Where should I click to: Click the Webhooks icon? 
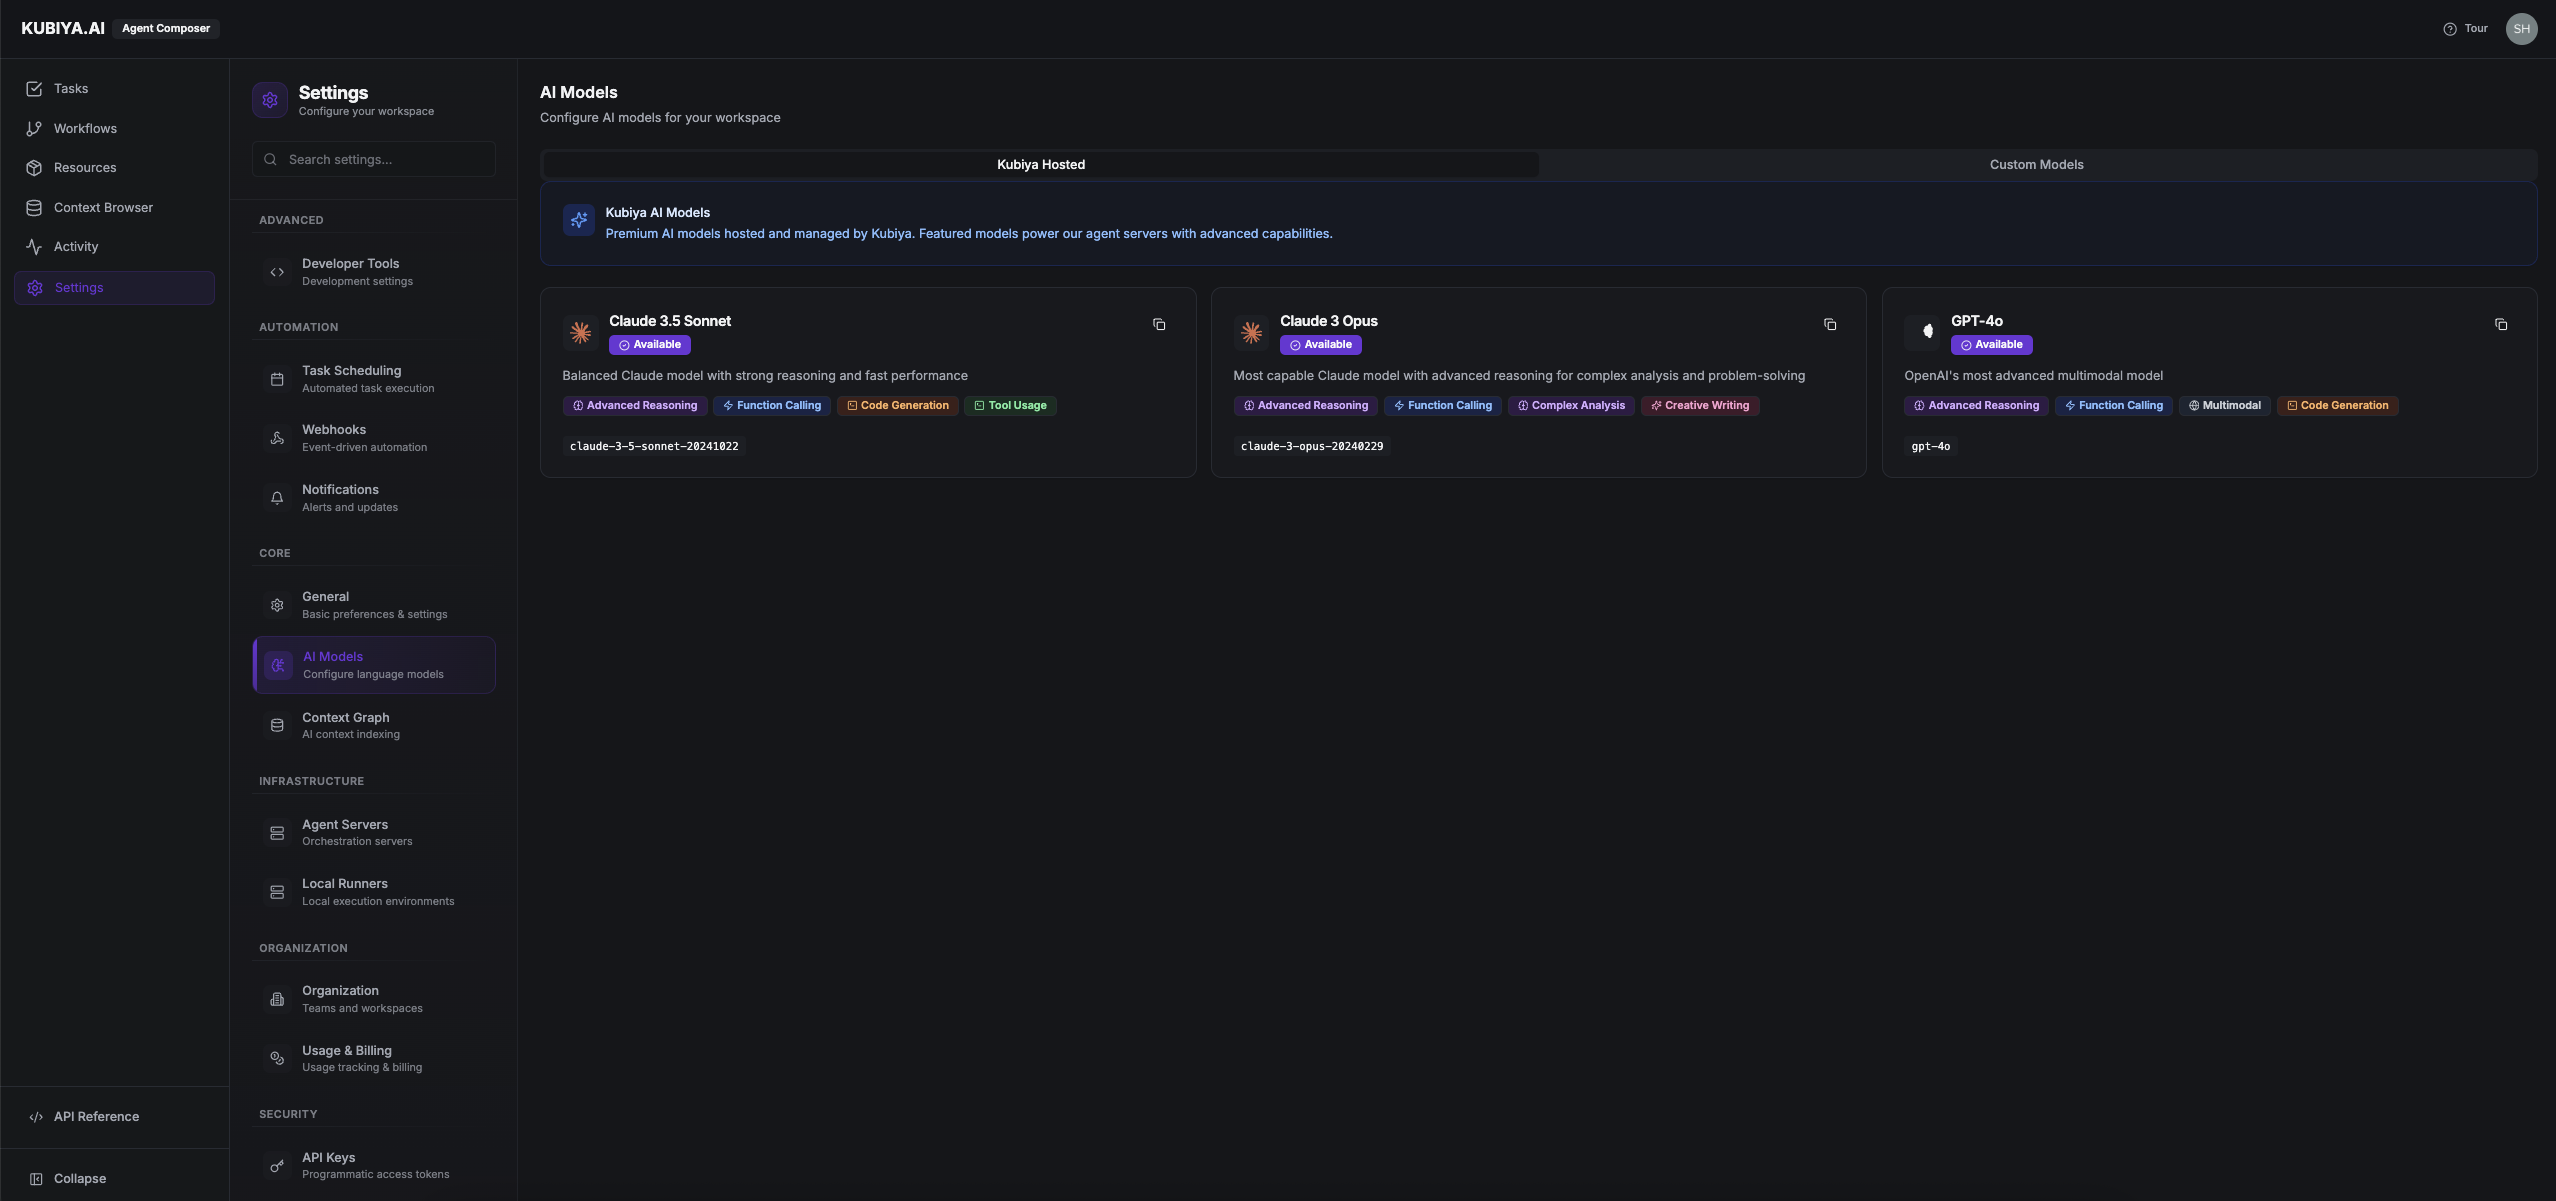click(277, 438)
